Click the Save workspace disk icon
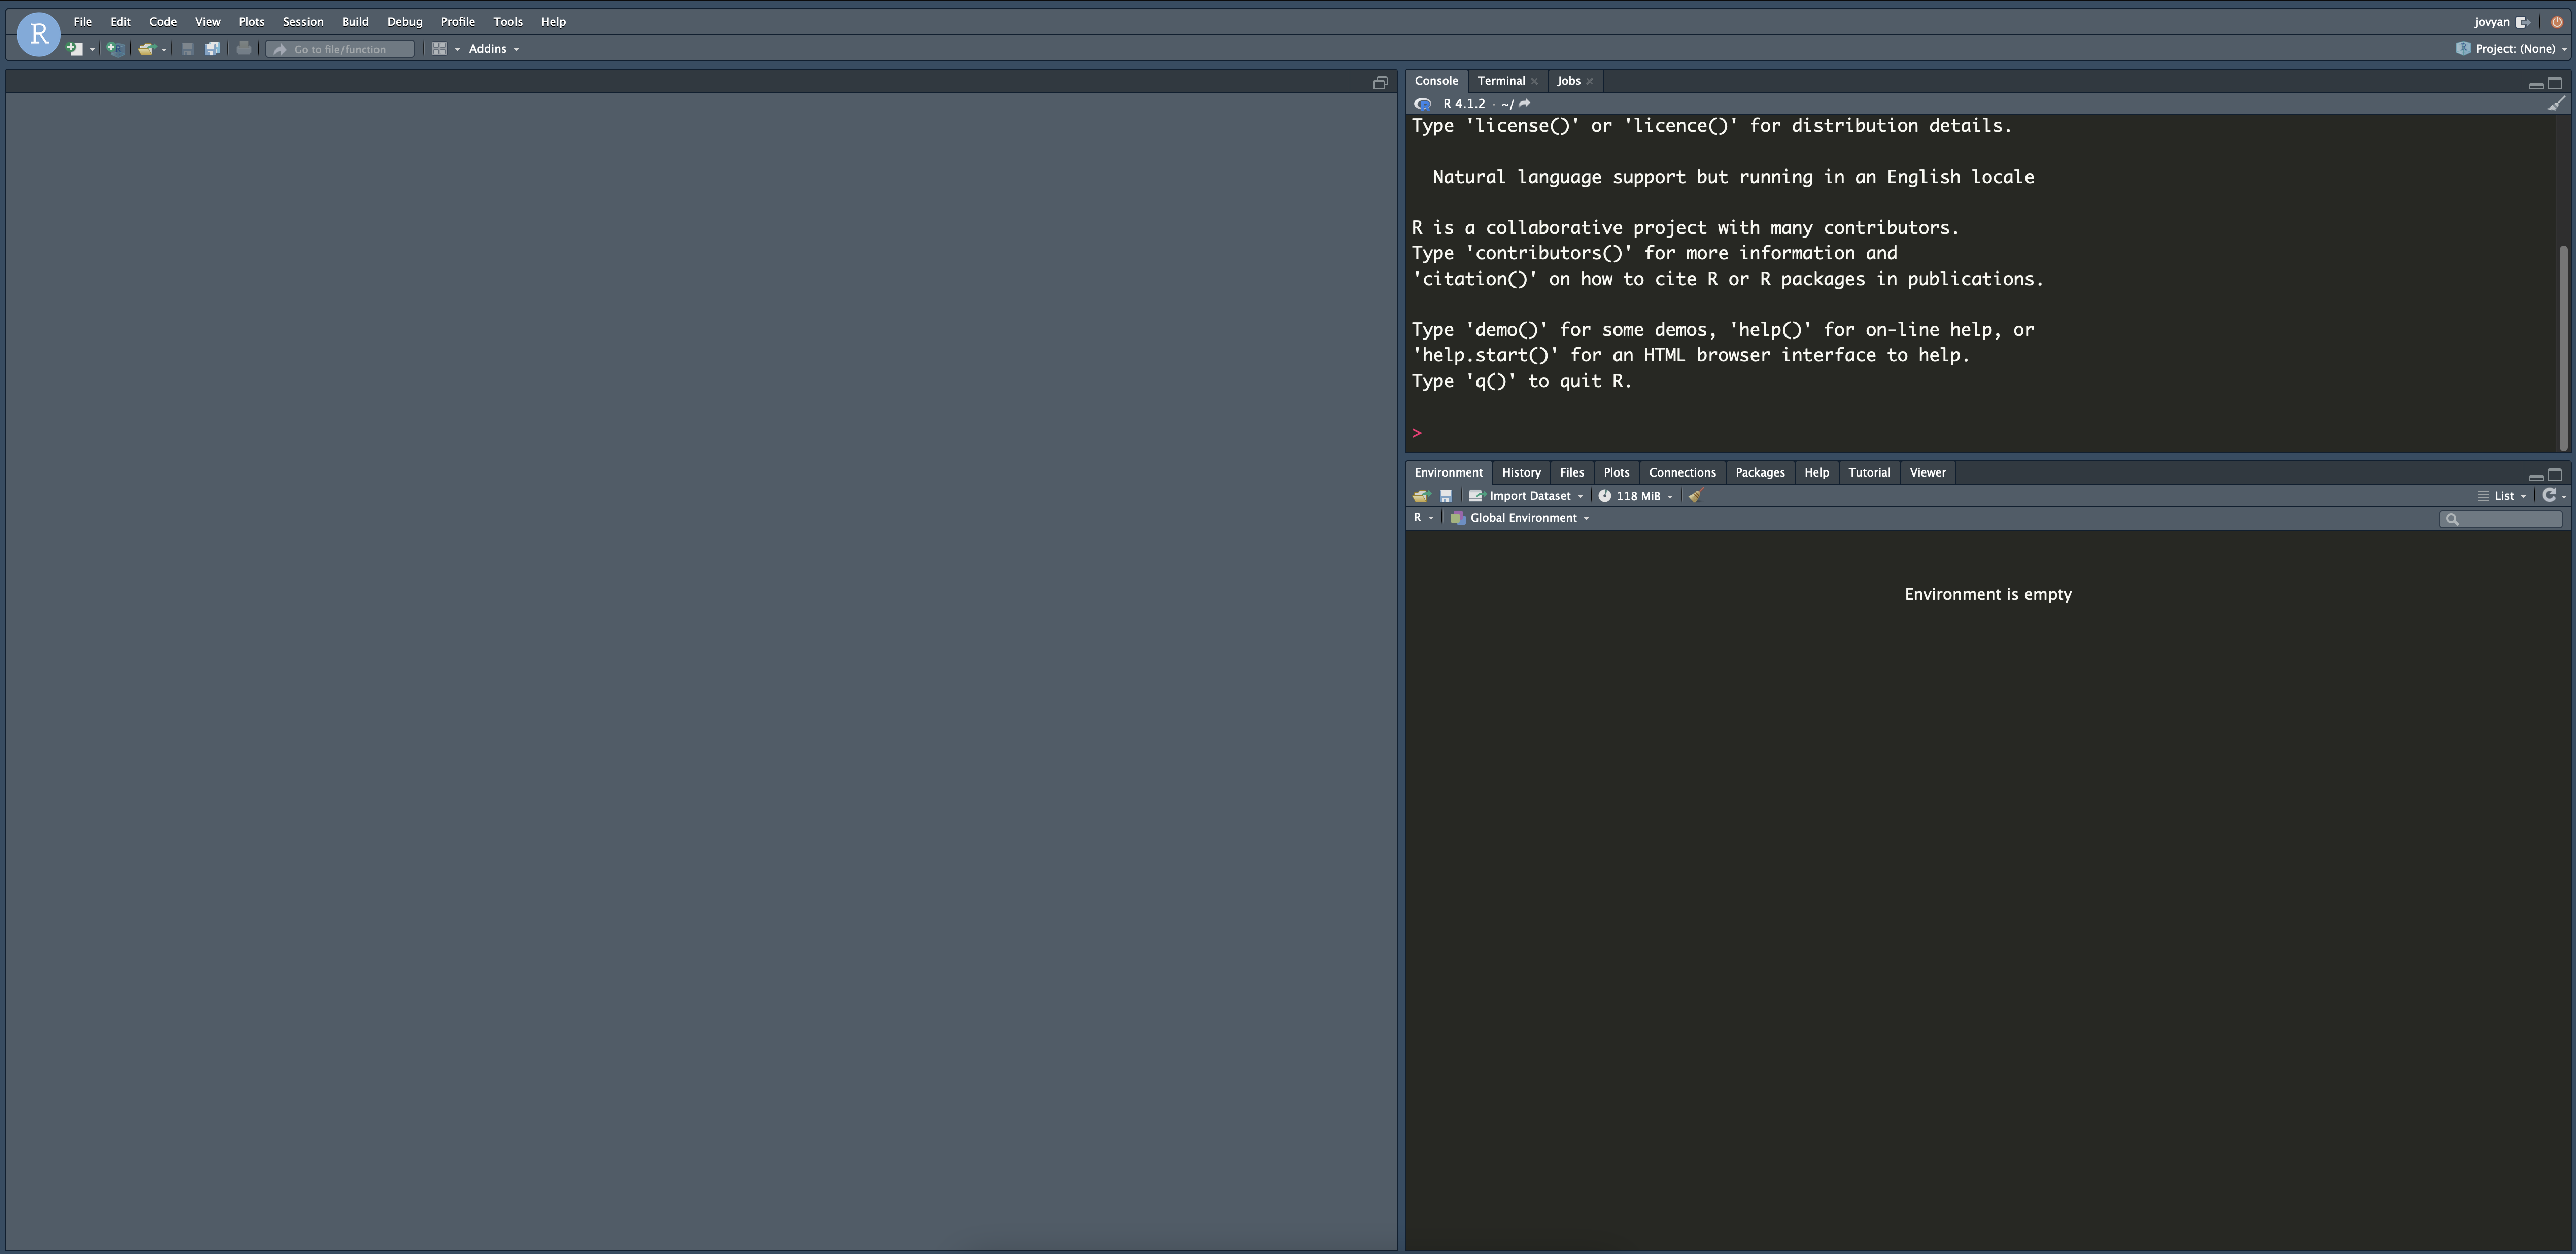 [x=1445, y=496]
